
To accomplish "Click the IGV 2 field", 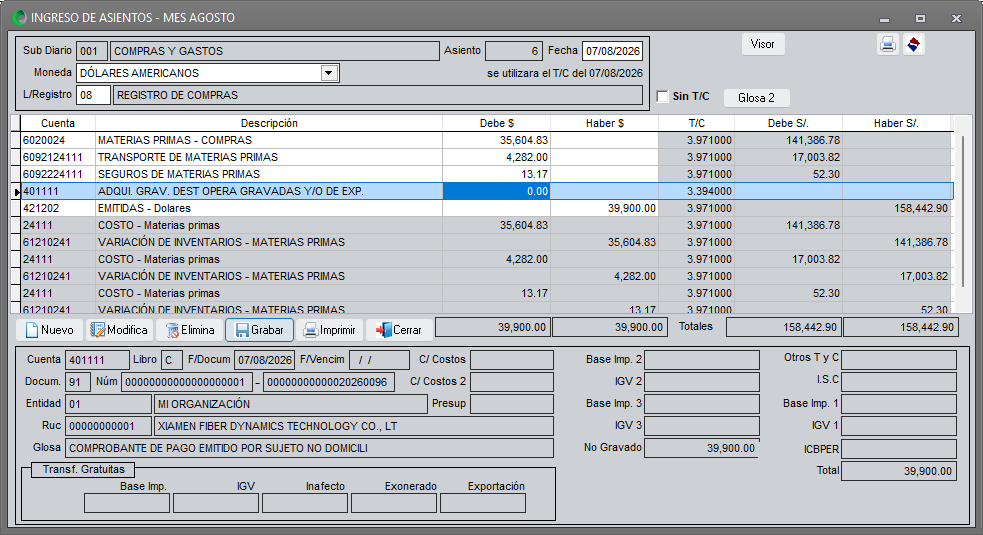I will [x=702, y=382].
